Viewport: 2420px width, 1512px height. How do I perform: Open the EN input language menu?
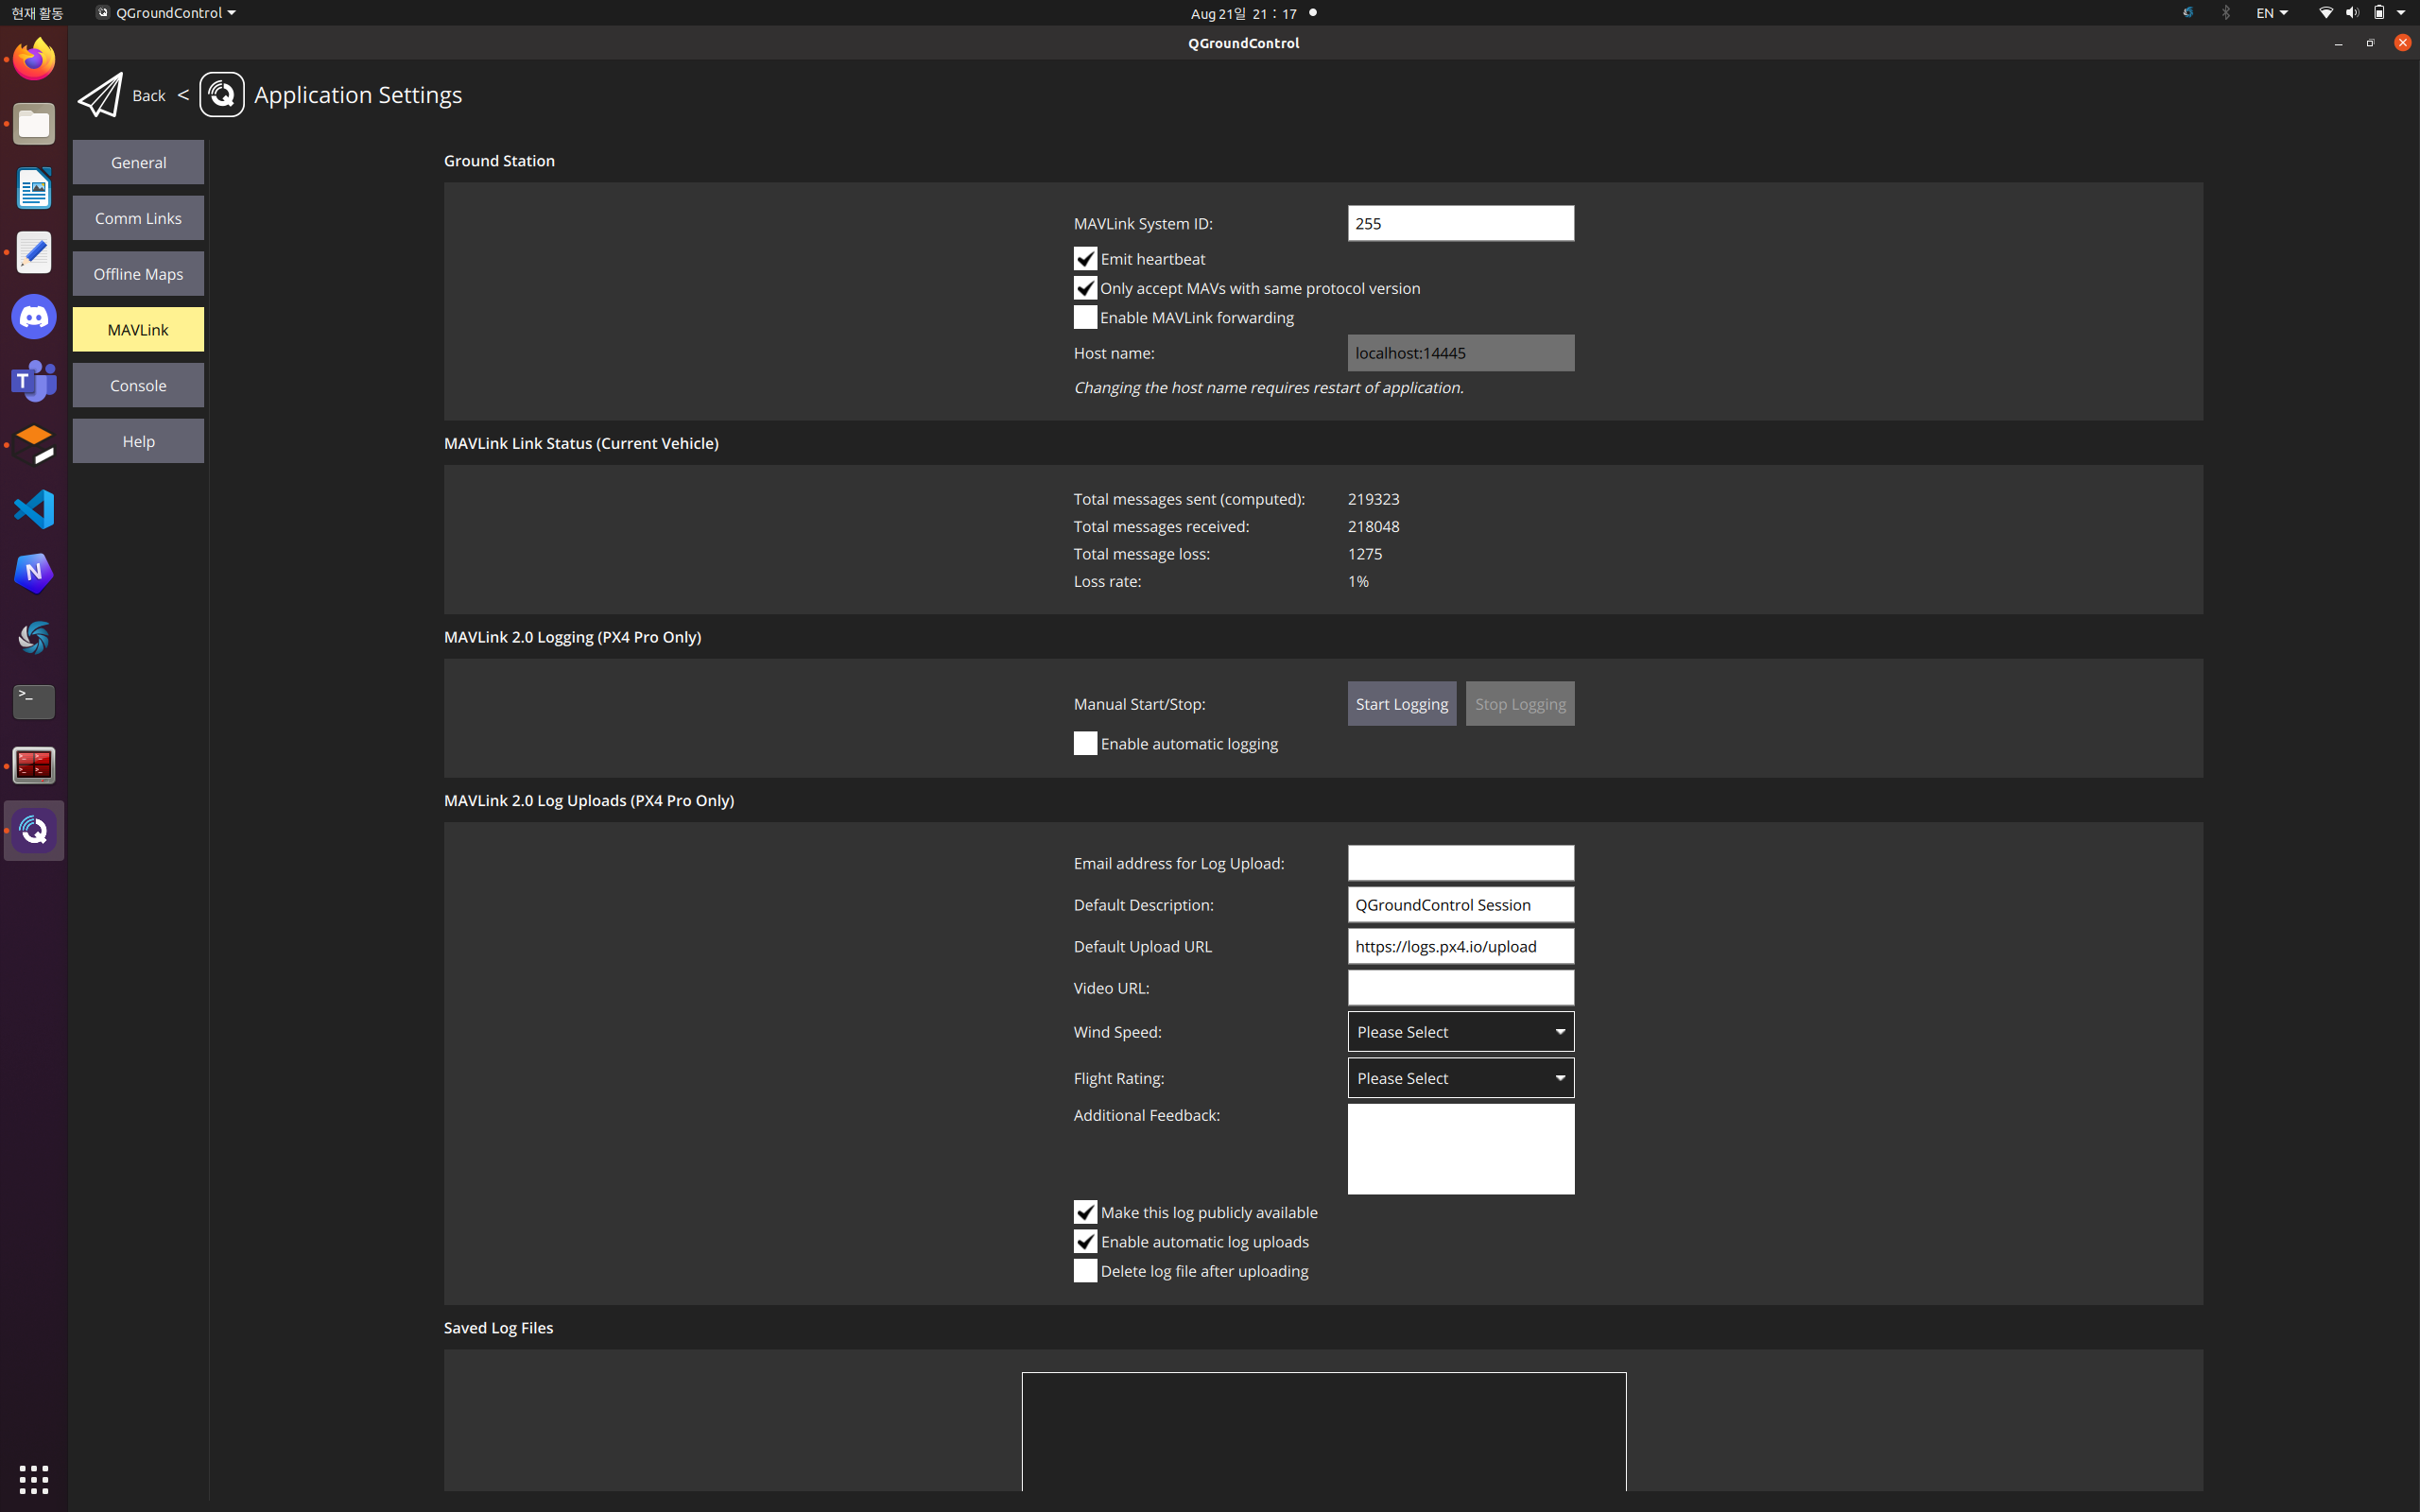coord(2272,13)
